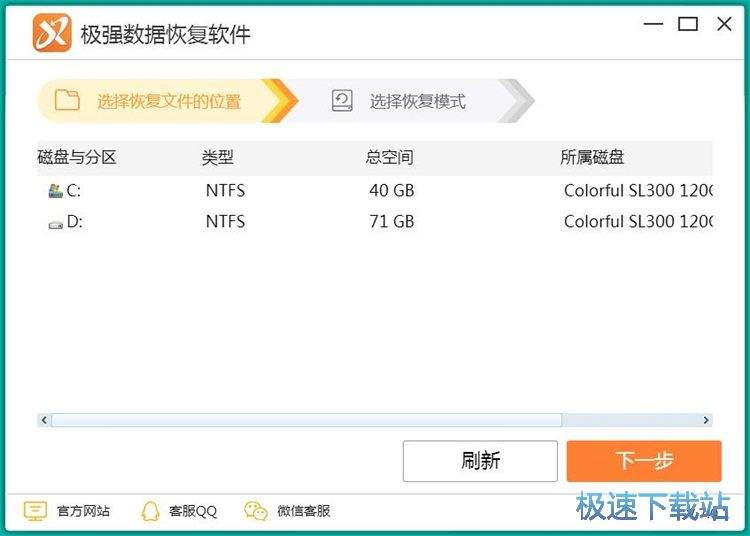Screen dimensions: 750x536
Task: Open the 客服QQ link
Action: [x=192, y=511]
